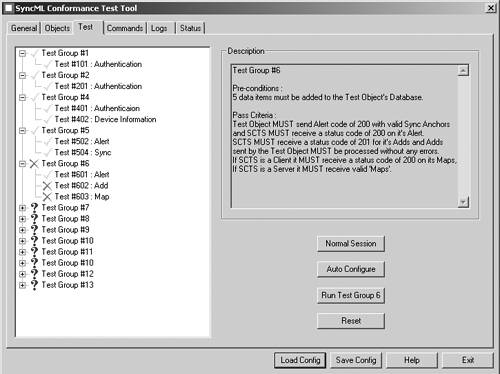Click the check mark icon of Test Group #1

click(34, 53)
